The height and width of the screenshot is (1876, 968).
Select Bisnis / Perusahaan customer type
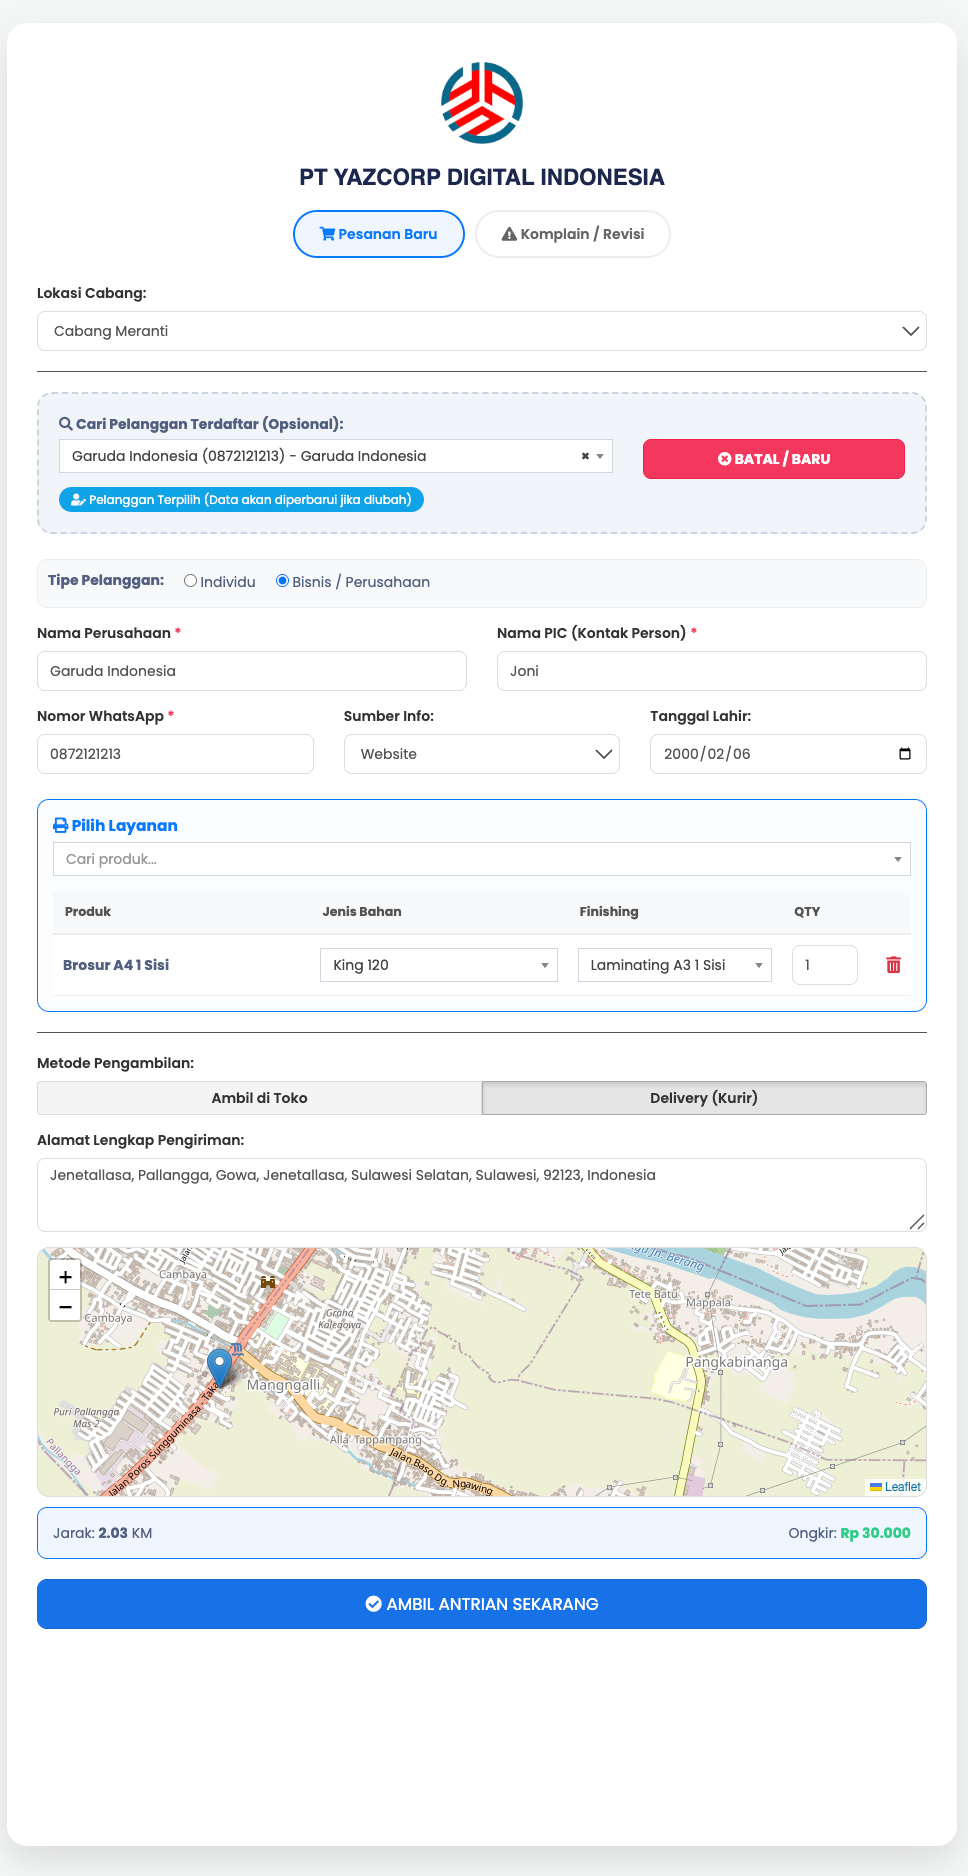(x=283, y=581)
